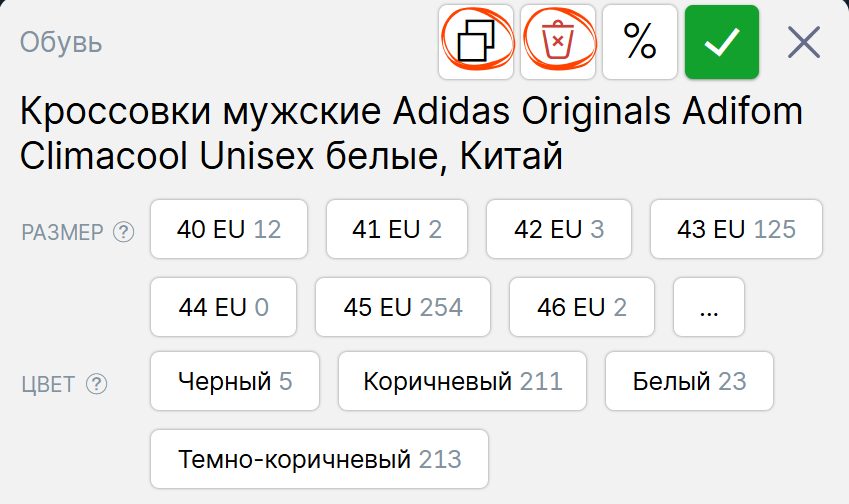Pick the Белый color option
This screenshot has width=849, height=504.
(689, 381)
